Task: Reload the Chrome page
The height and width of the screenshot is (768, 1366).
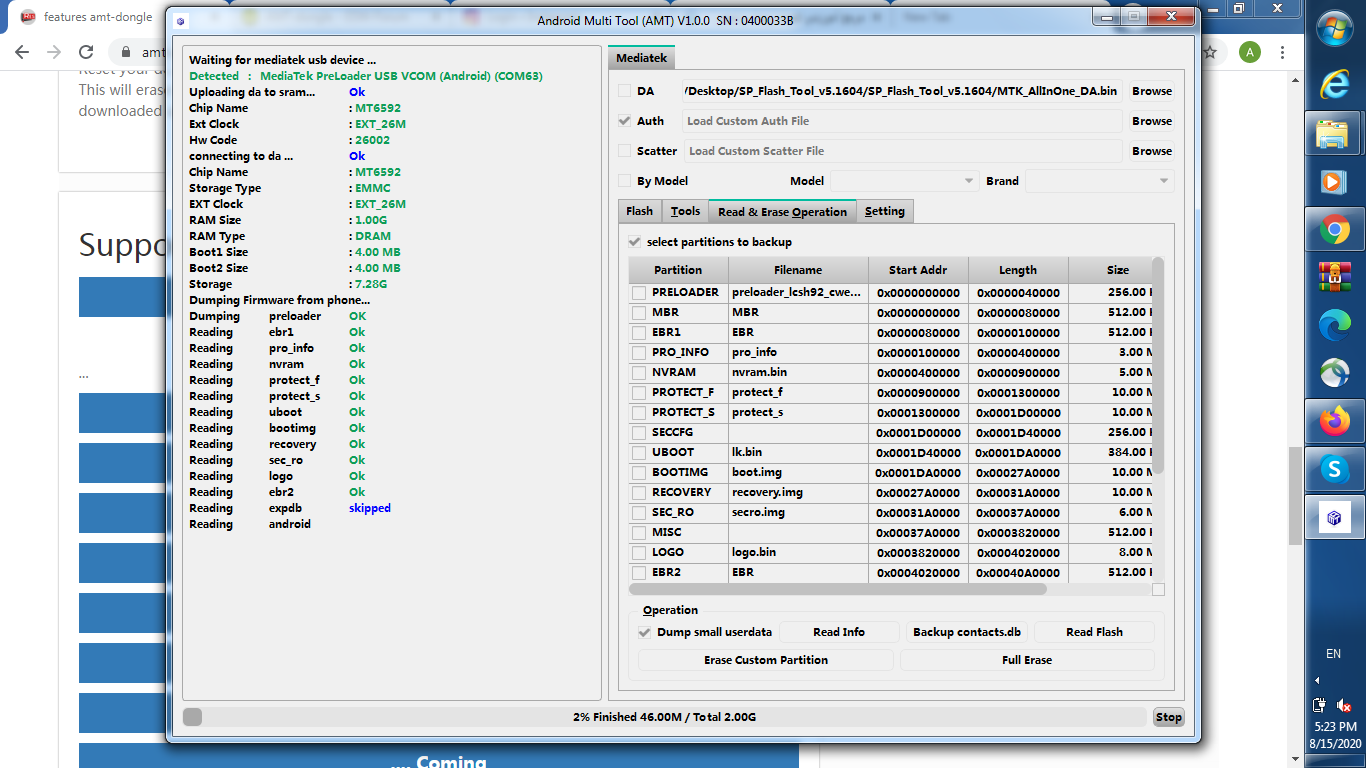Action: 86,52
